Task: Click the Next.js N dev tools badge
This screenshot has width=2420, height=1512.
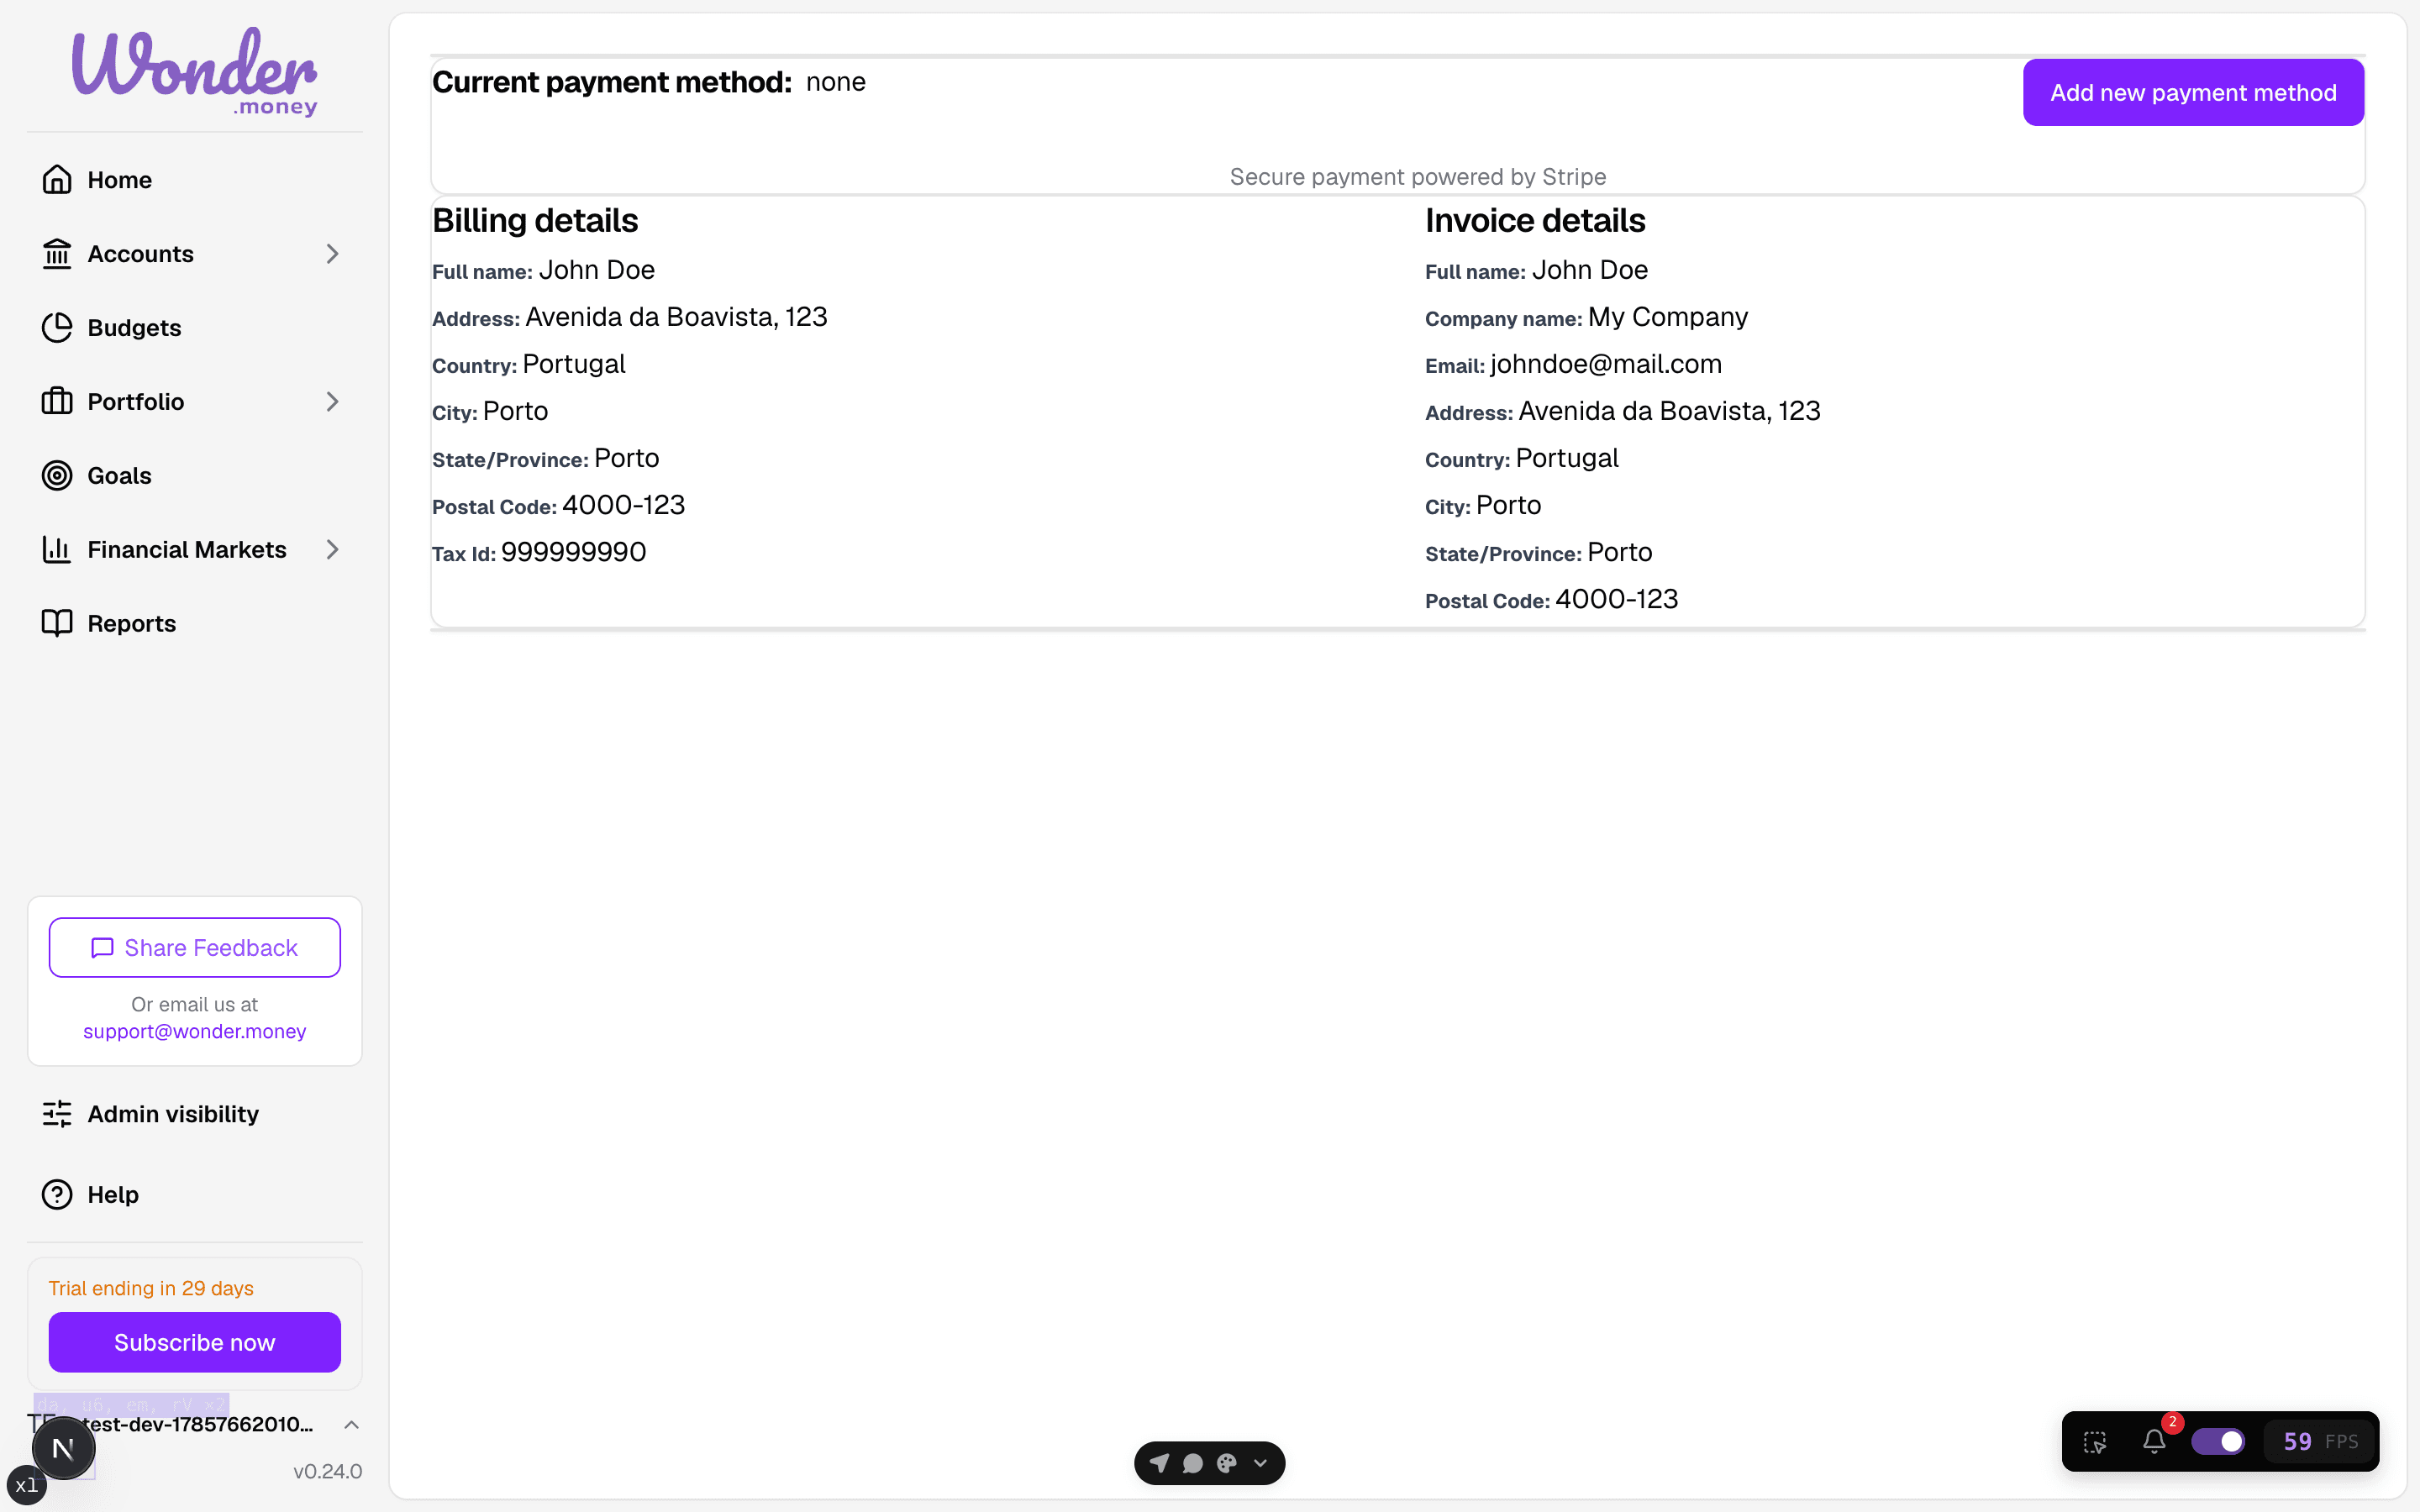Action: tap(63, 1448)
